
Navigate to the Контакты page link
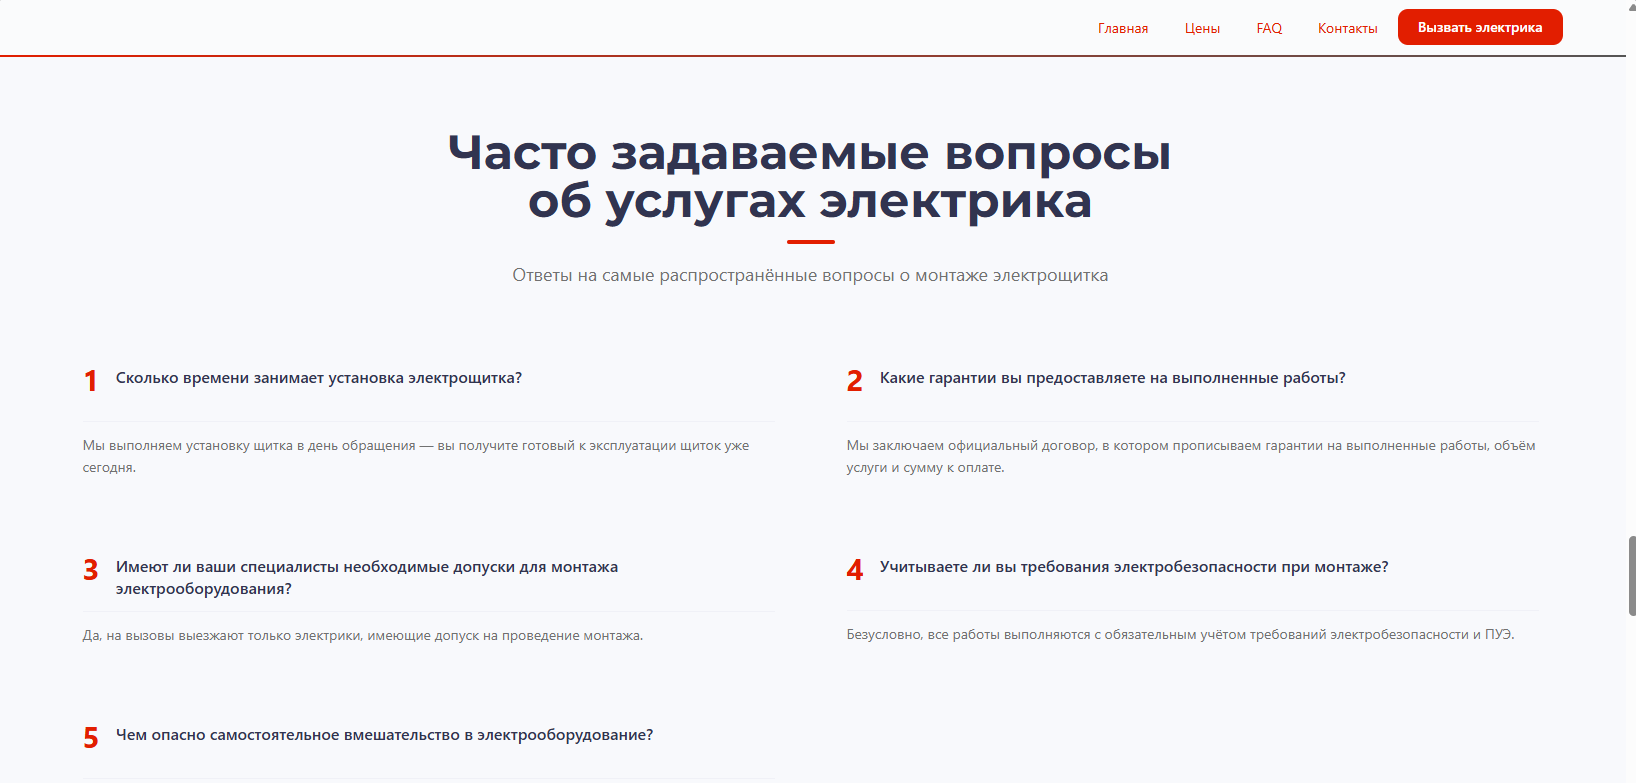point(1347,28)
